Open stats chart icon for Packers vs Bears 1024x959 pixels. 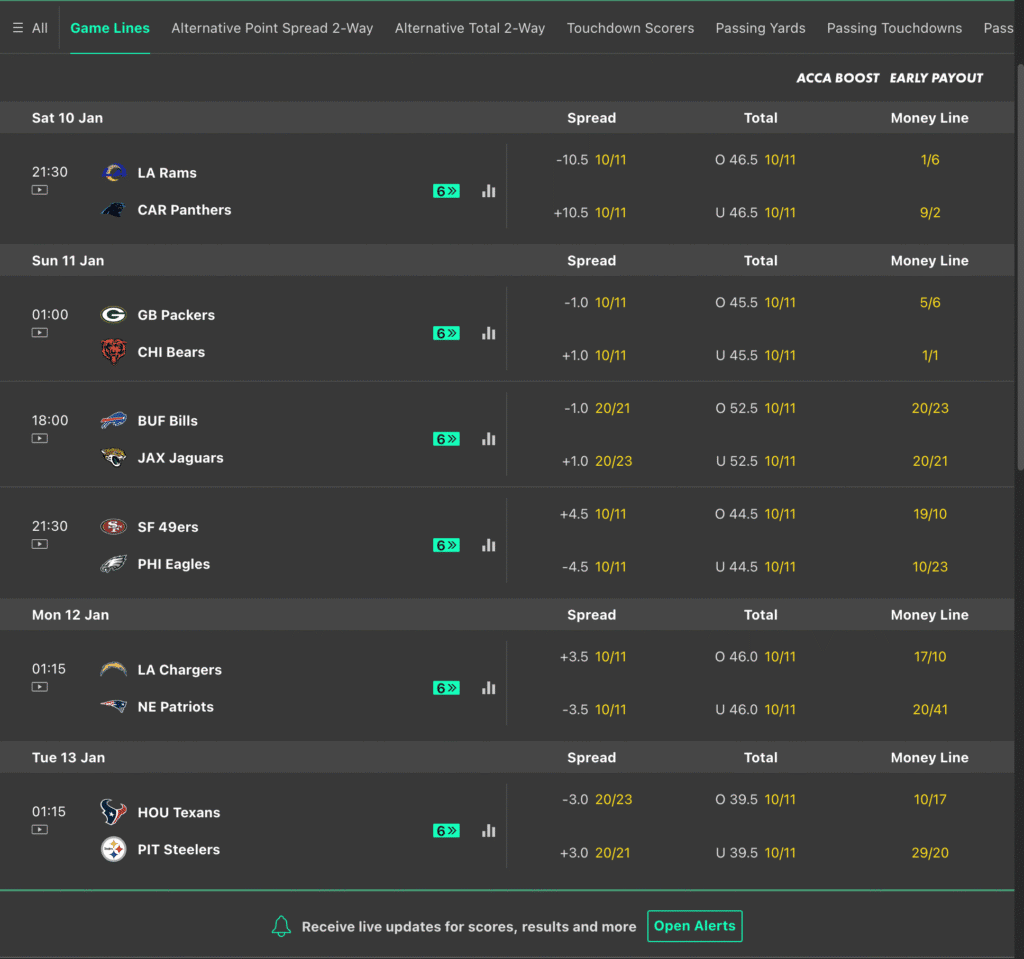point(488,333)
